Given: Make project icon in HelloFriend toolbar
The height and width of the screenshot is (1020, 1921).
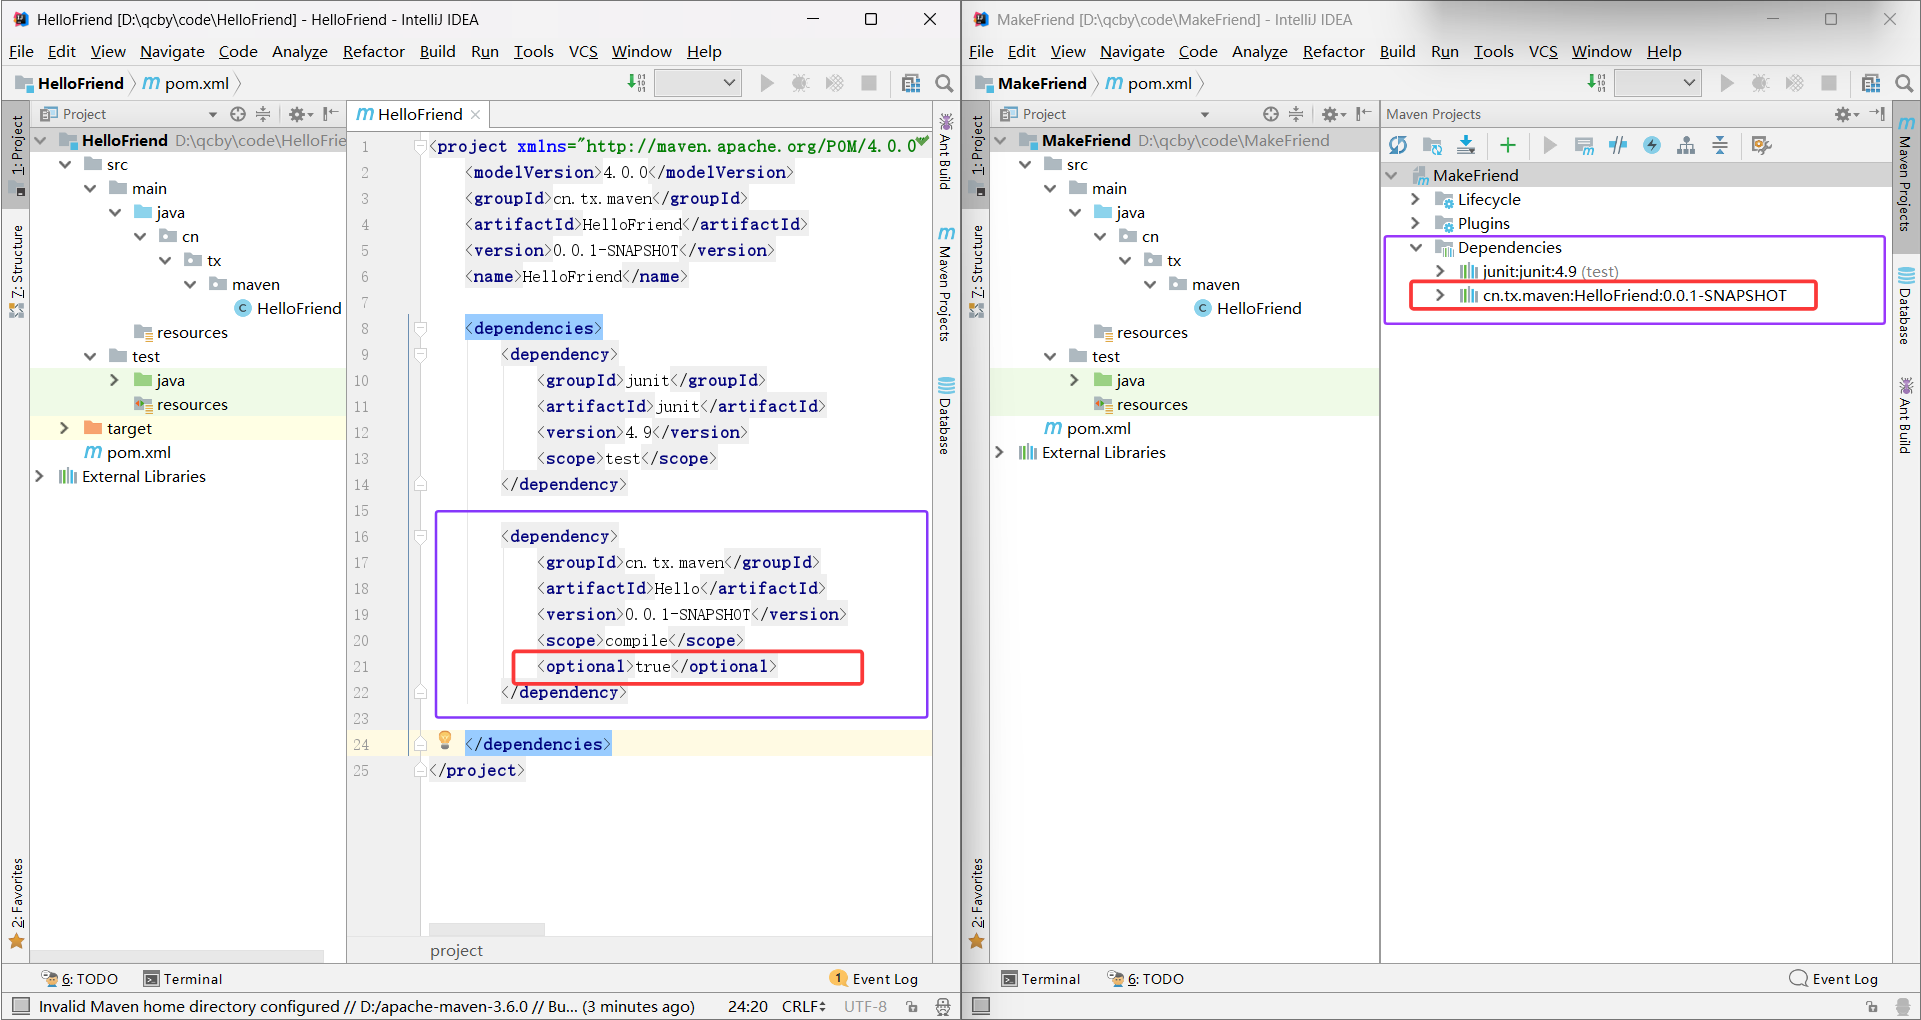Looking at the screenshot, I should [x=636, y=83].
